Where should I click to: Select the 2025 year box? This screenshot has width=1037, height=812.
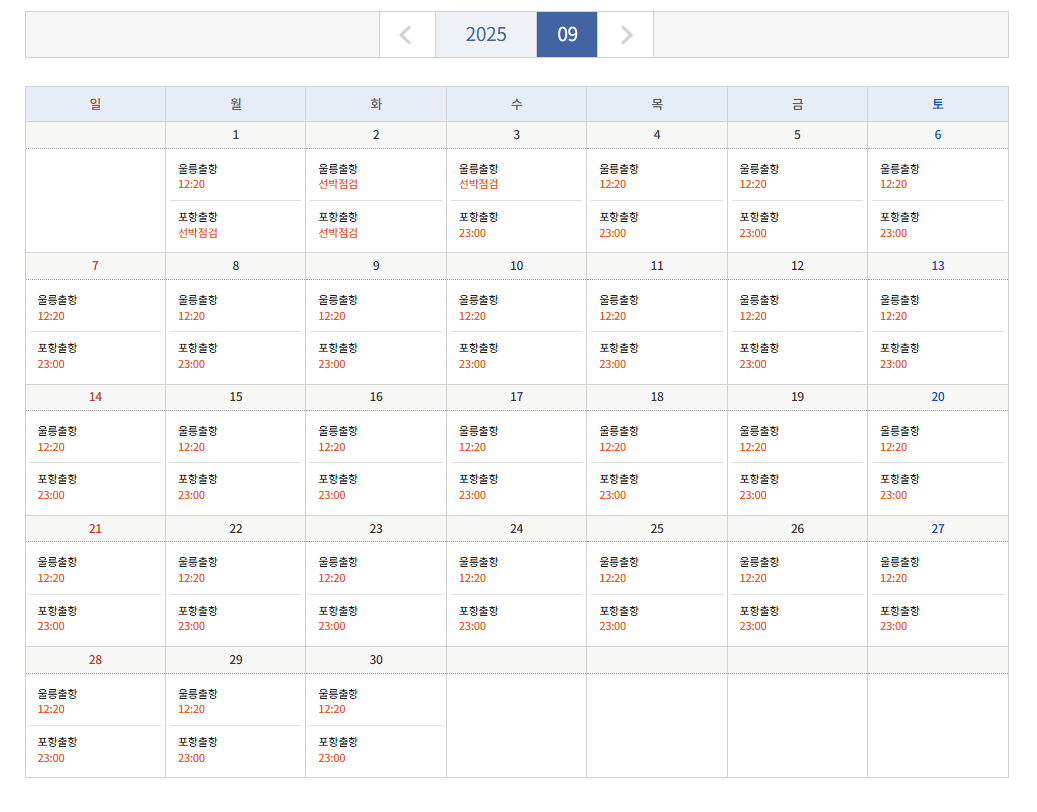point(486,34)
